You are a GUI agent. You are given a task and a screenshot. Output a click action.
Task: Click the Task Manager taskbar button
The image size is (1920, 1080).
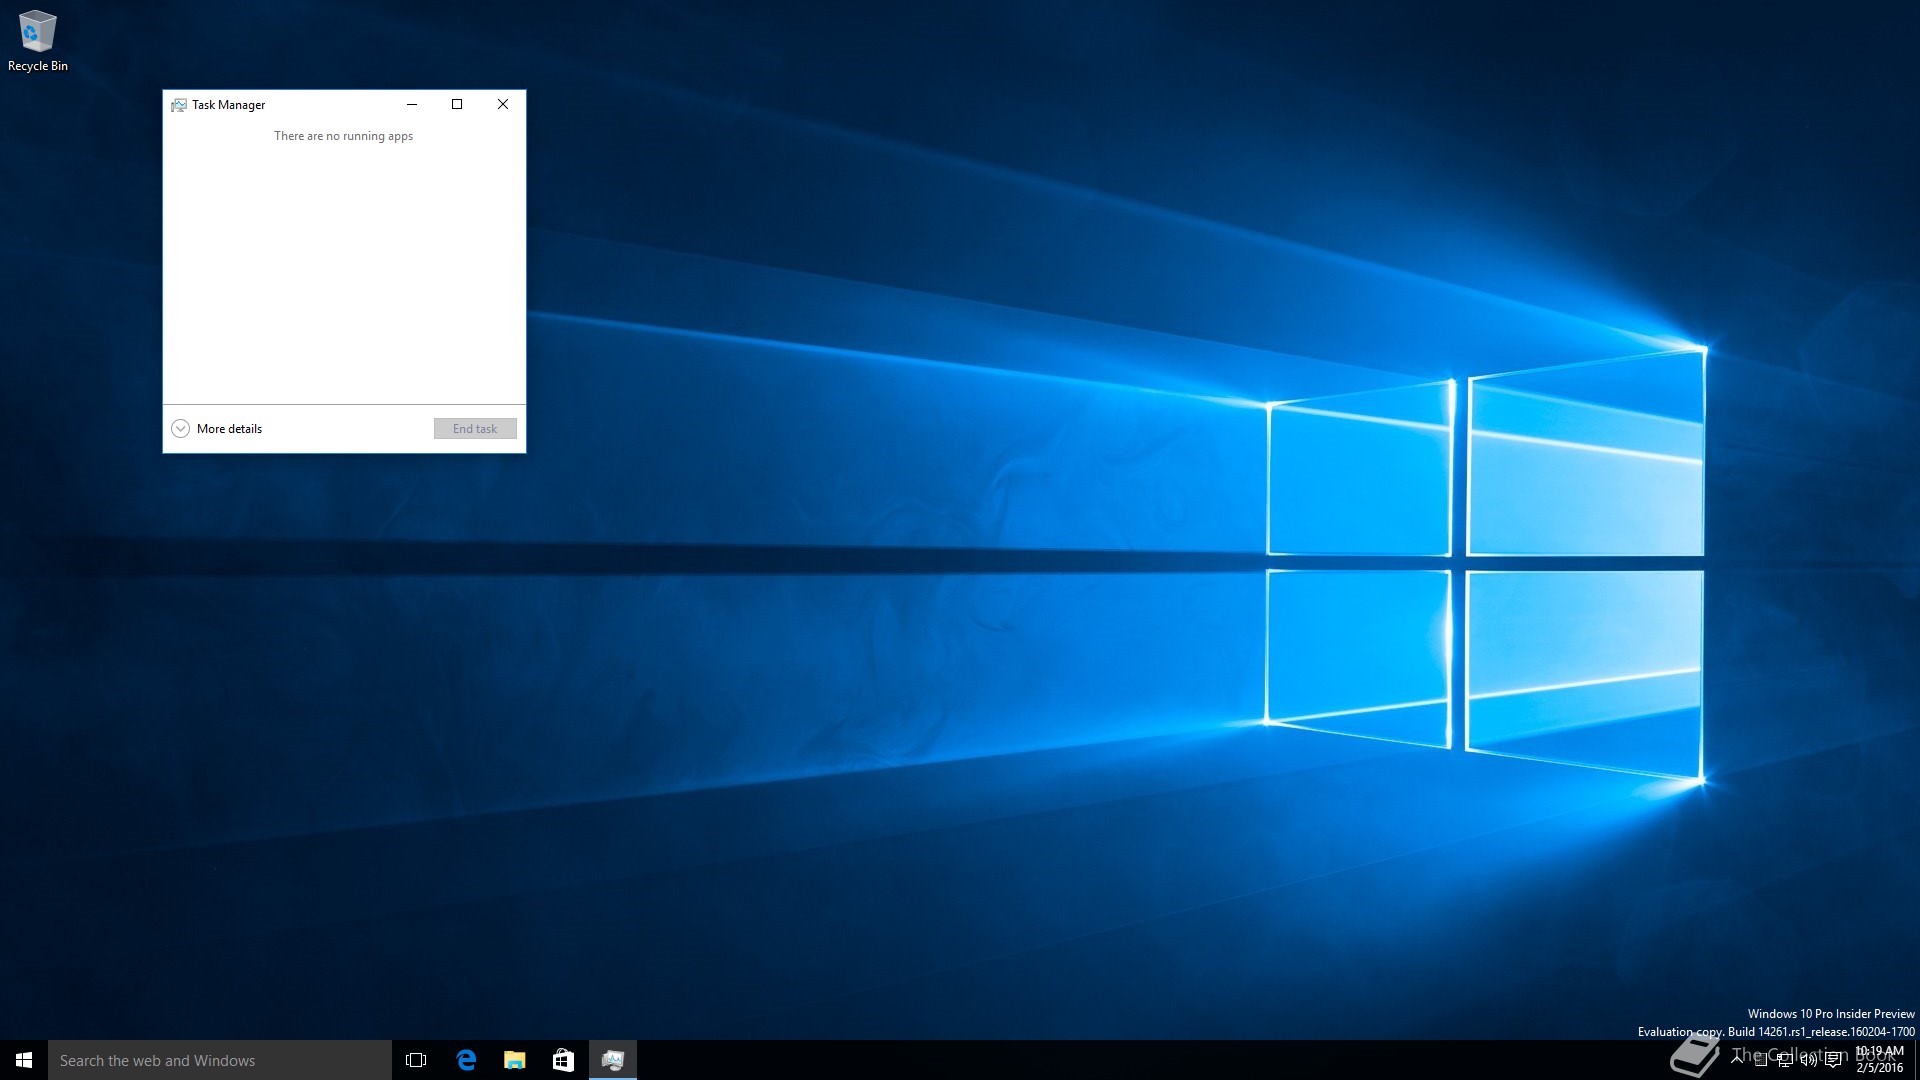click(x=612, y=1060)
